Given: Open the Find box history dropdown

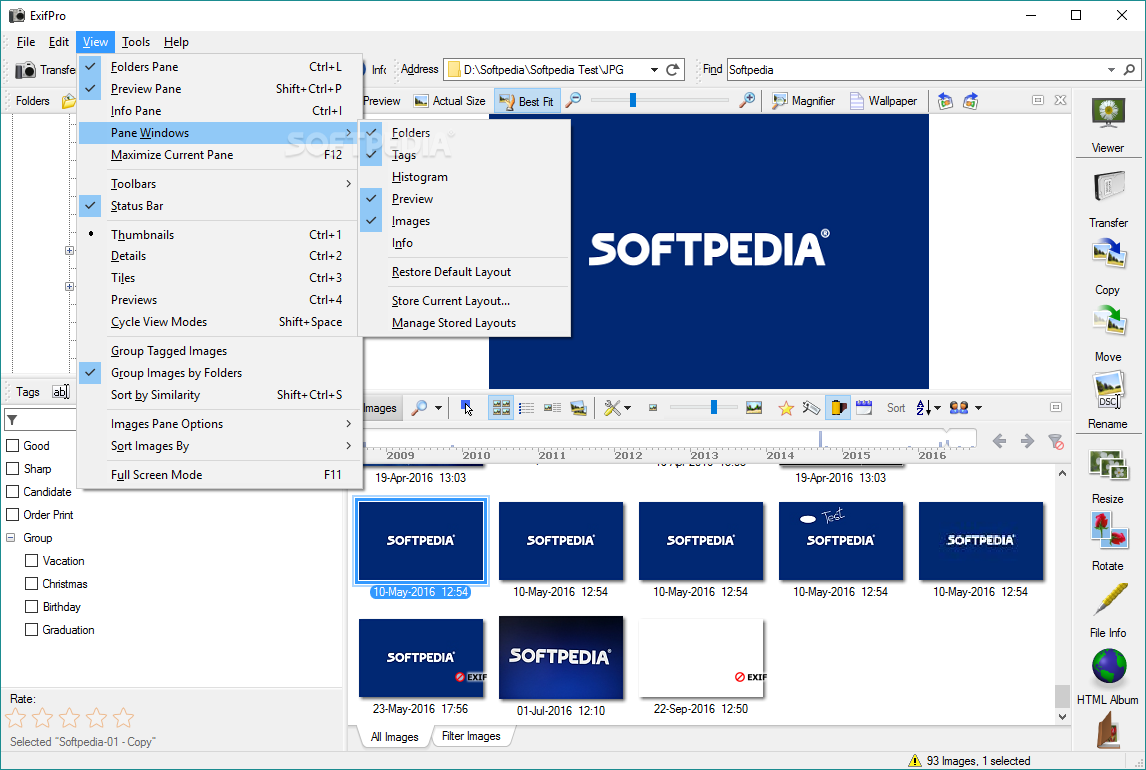Looking at the screenshot, I should click(x=1111, y=69).
